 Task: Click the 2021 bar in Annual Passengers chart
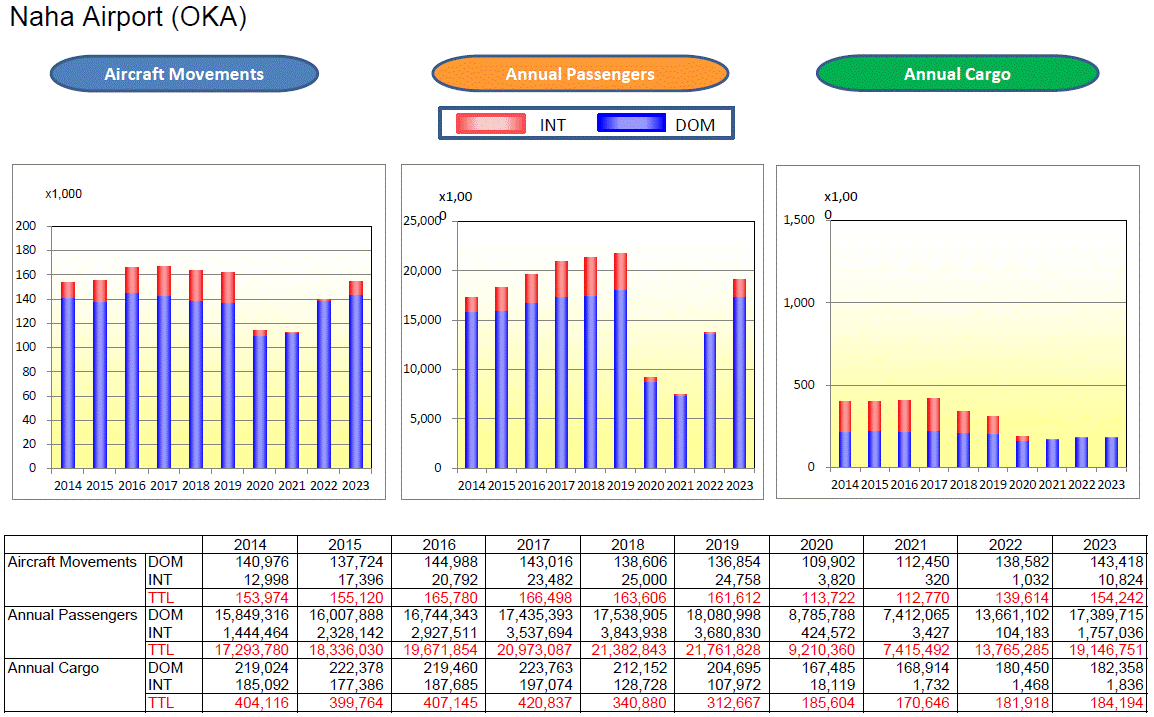(680, 431)
